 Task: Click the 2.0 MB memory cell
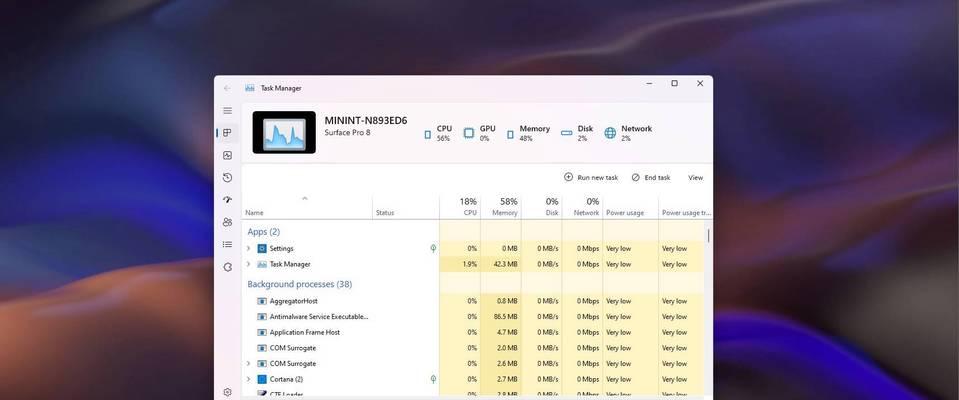(x=501, y=348)
